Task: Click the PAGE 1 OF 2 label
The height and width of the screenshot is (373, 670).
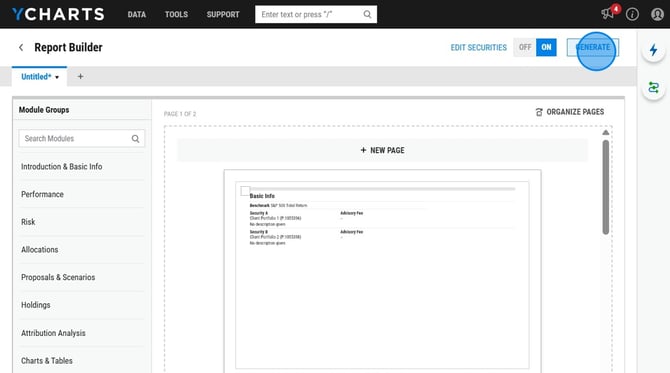Action: pyautogui.click(x=180, y=114)
